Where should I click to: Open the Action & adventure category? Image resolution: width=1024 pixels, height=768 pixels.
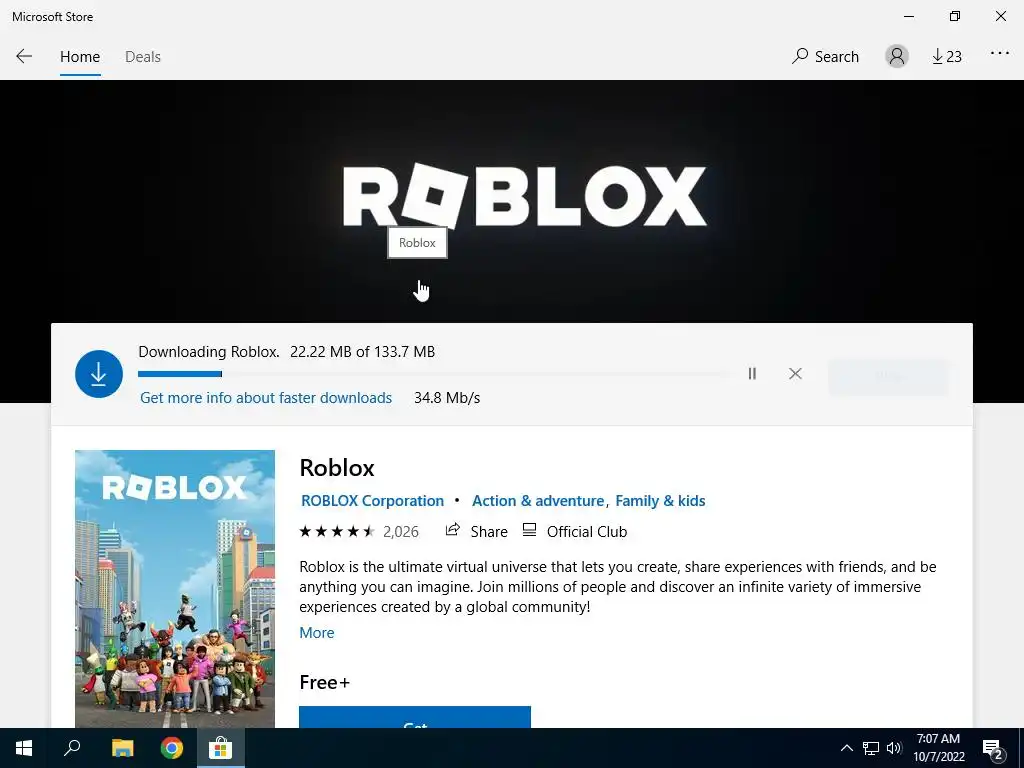coord(538,501)
